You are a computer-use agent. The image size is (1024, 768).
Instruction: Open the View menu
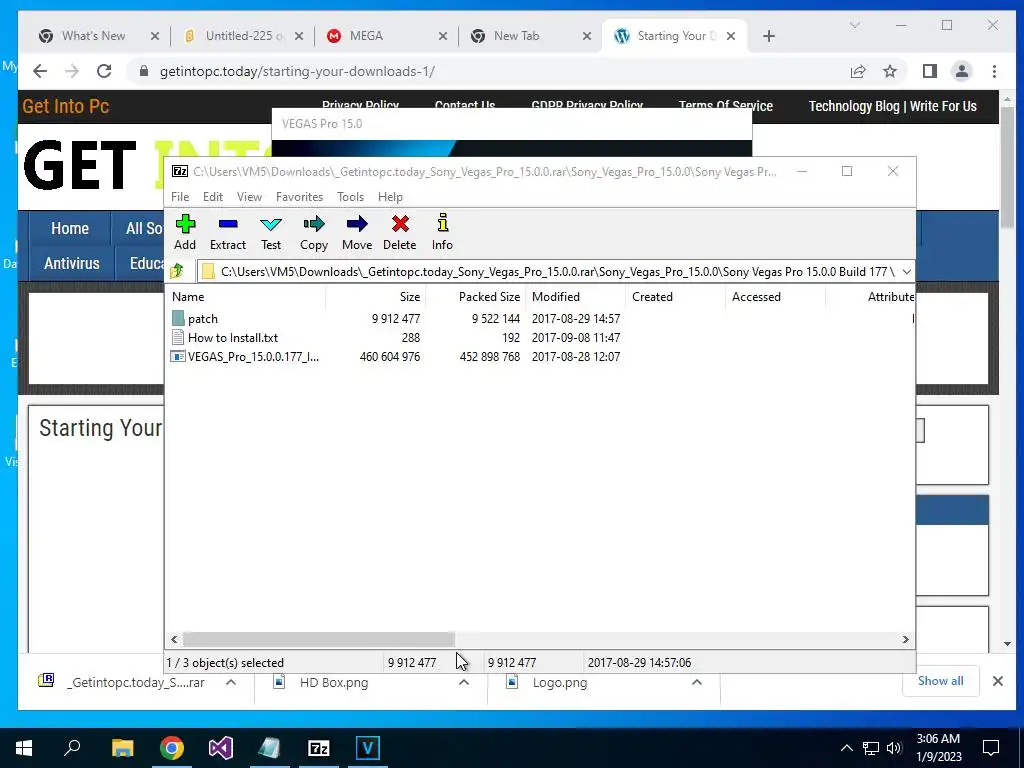click(249, 197)
